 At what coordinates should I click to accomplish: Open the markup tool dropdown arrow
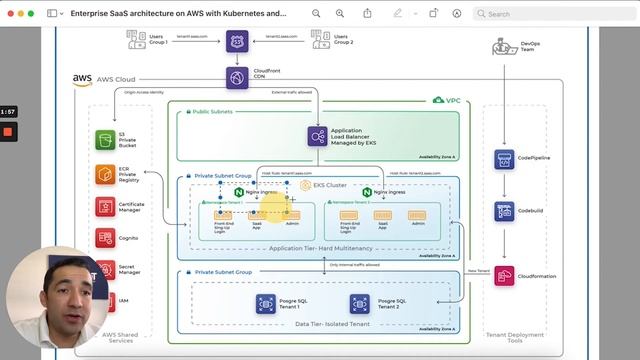coord(416,13)
